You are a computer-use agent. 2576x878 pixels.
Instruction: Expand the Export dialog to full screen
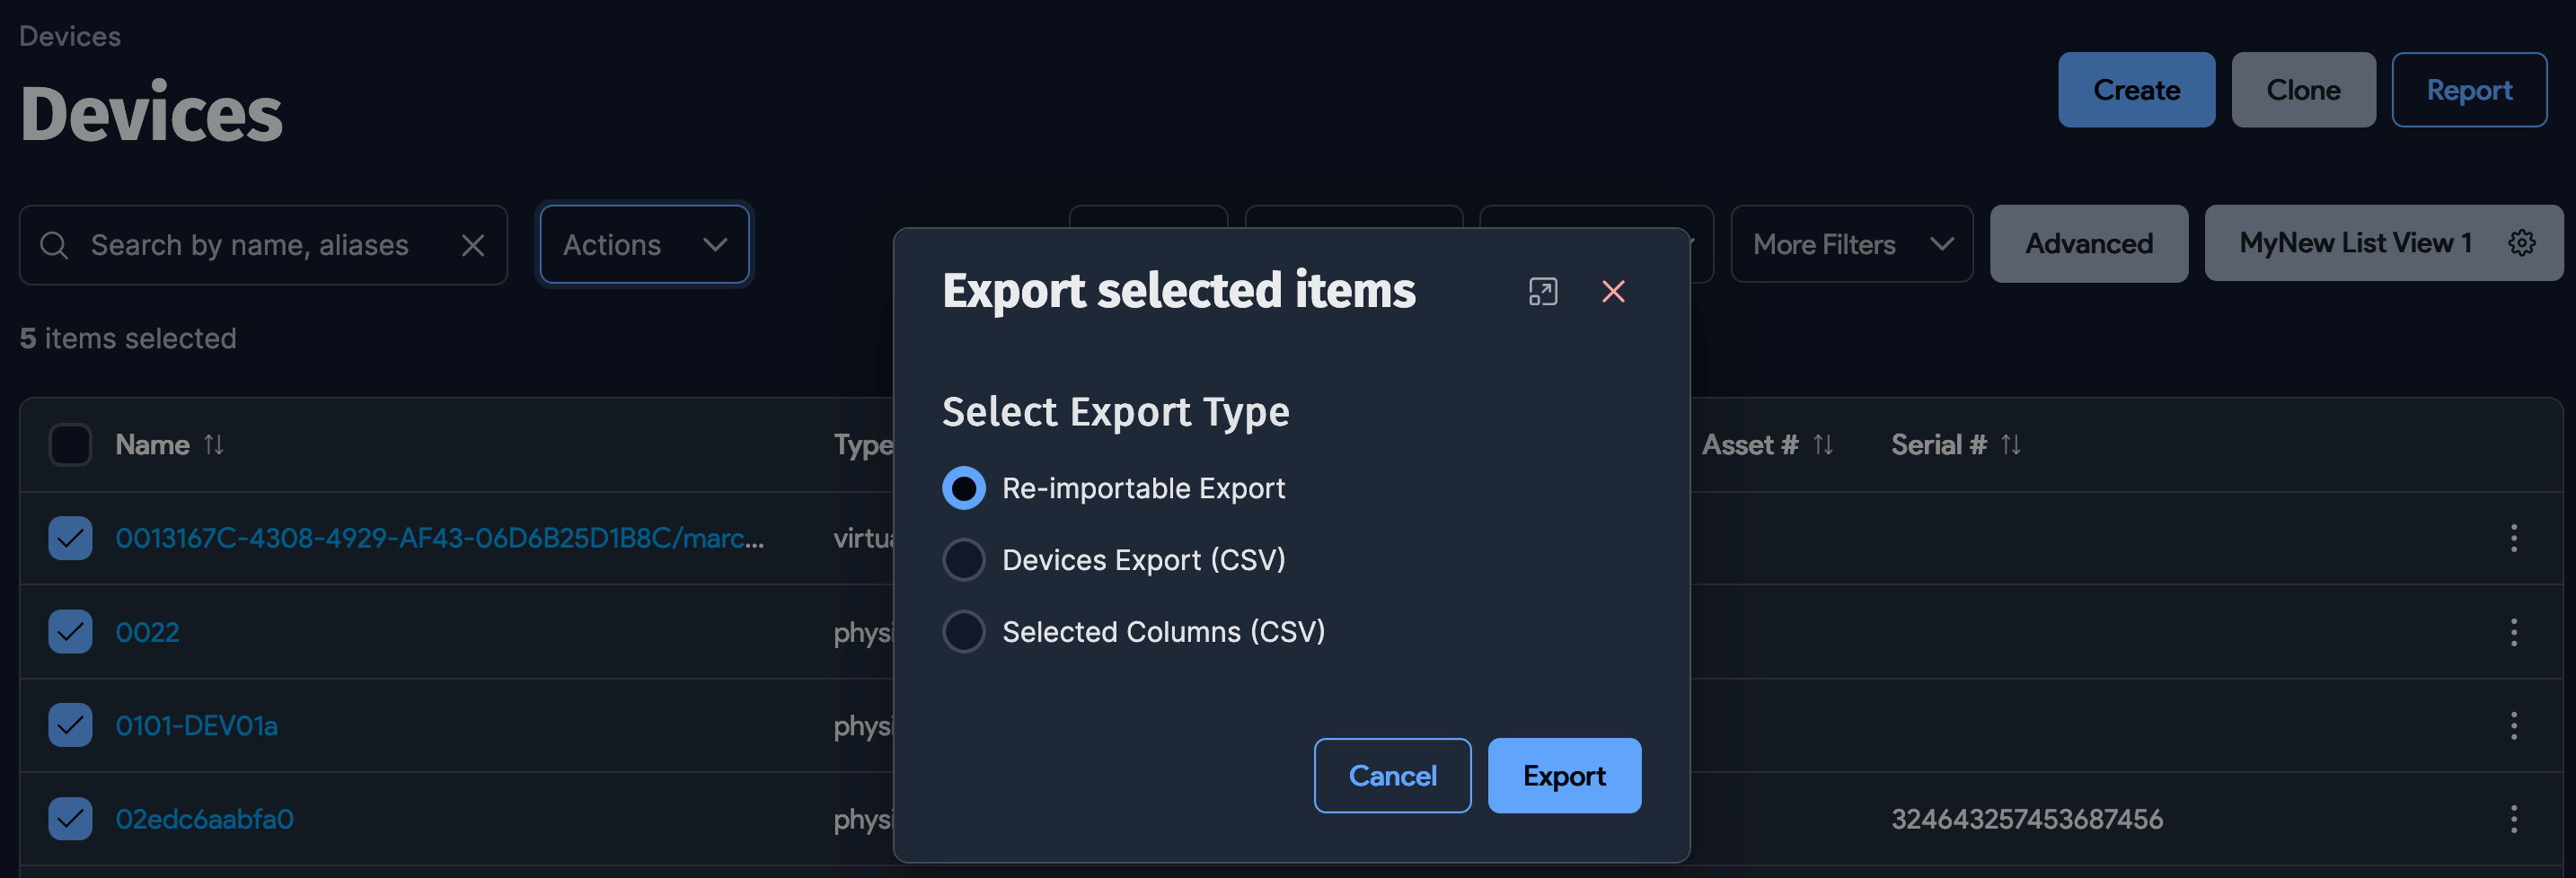[1543, 291]
